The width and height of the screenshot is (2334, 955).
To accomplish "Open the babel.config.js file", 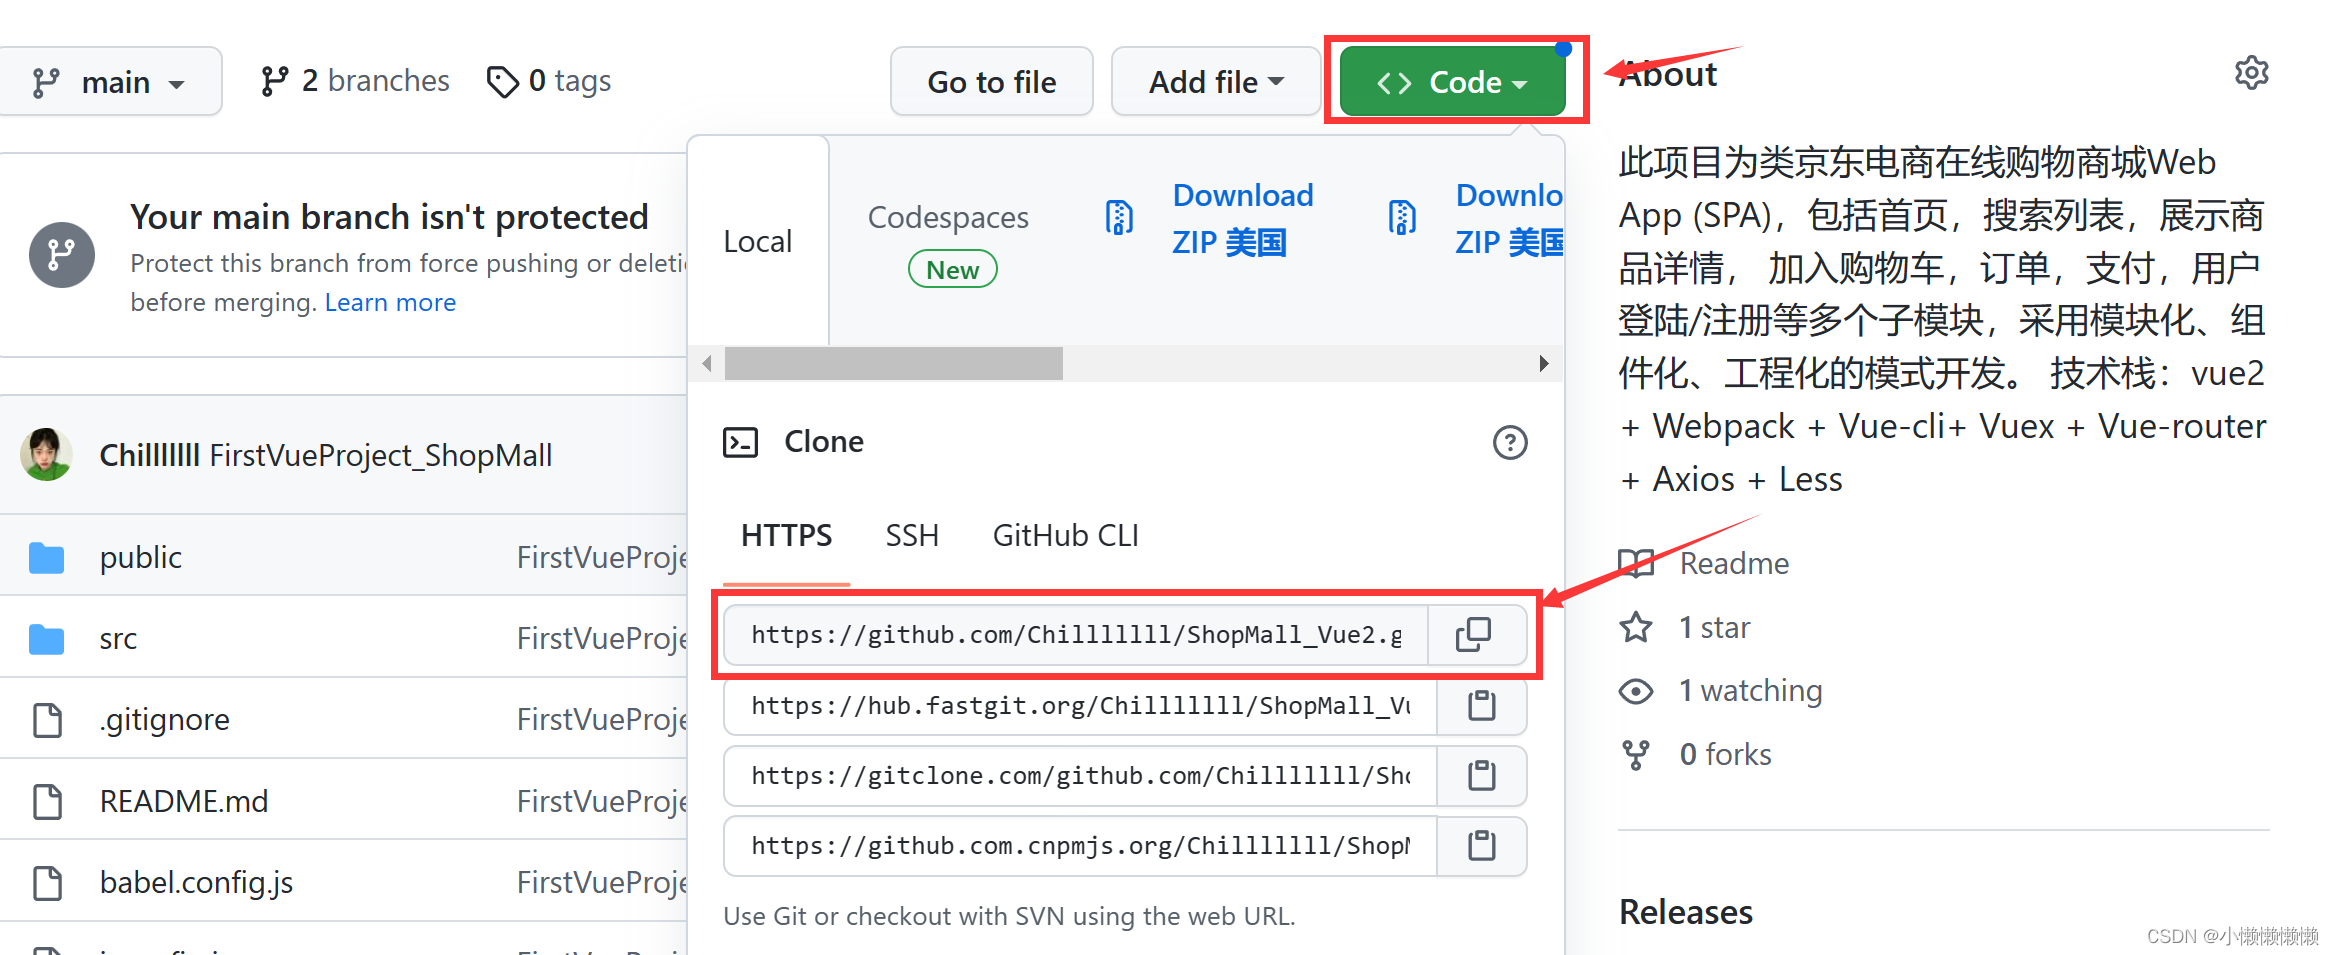I will click(x=196, y=883).
